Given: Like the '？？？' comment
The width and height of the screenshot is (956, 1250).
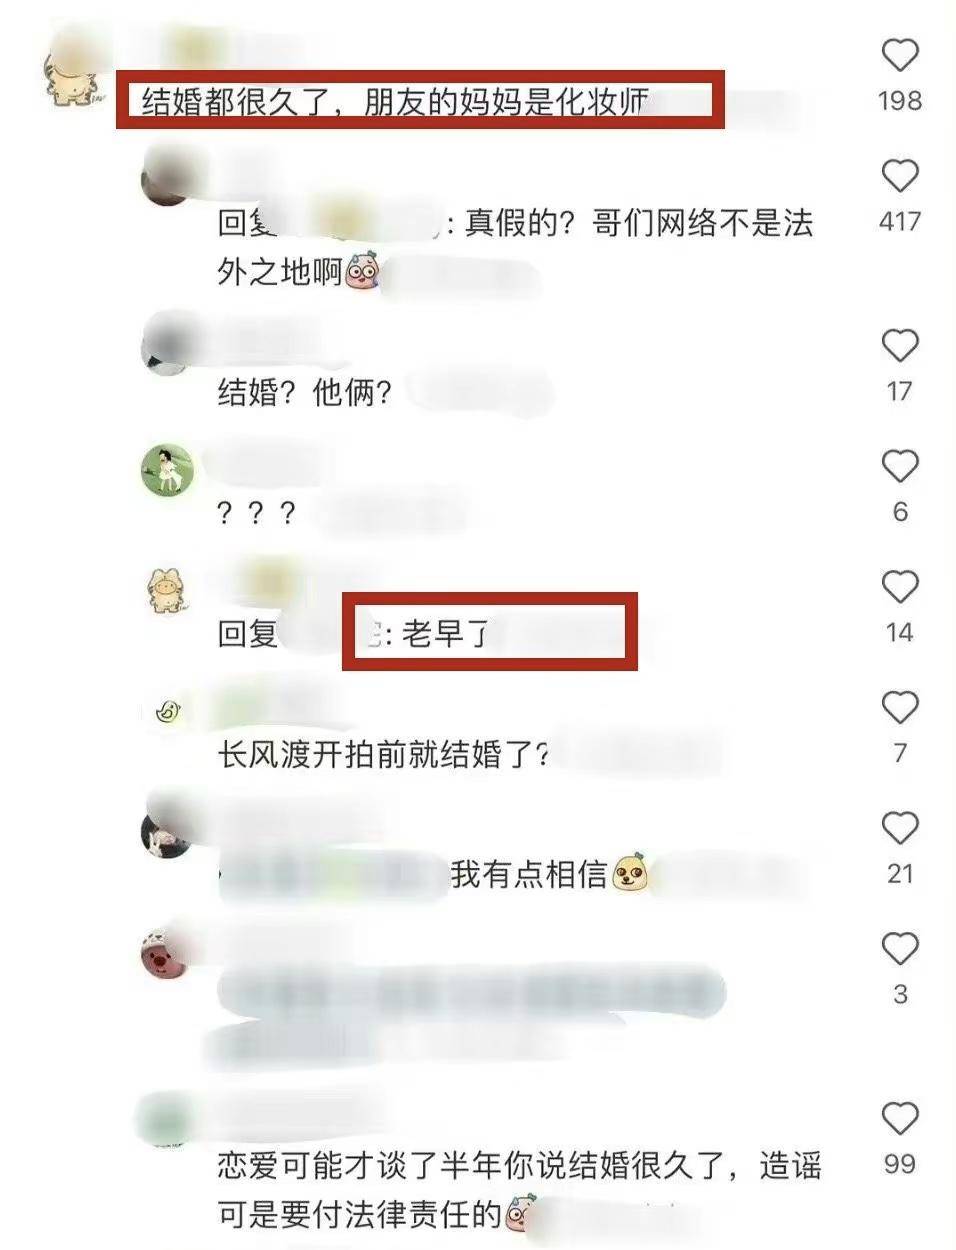Looking at the screenshot, I should (899, 466).
